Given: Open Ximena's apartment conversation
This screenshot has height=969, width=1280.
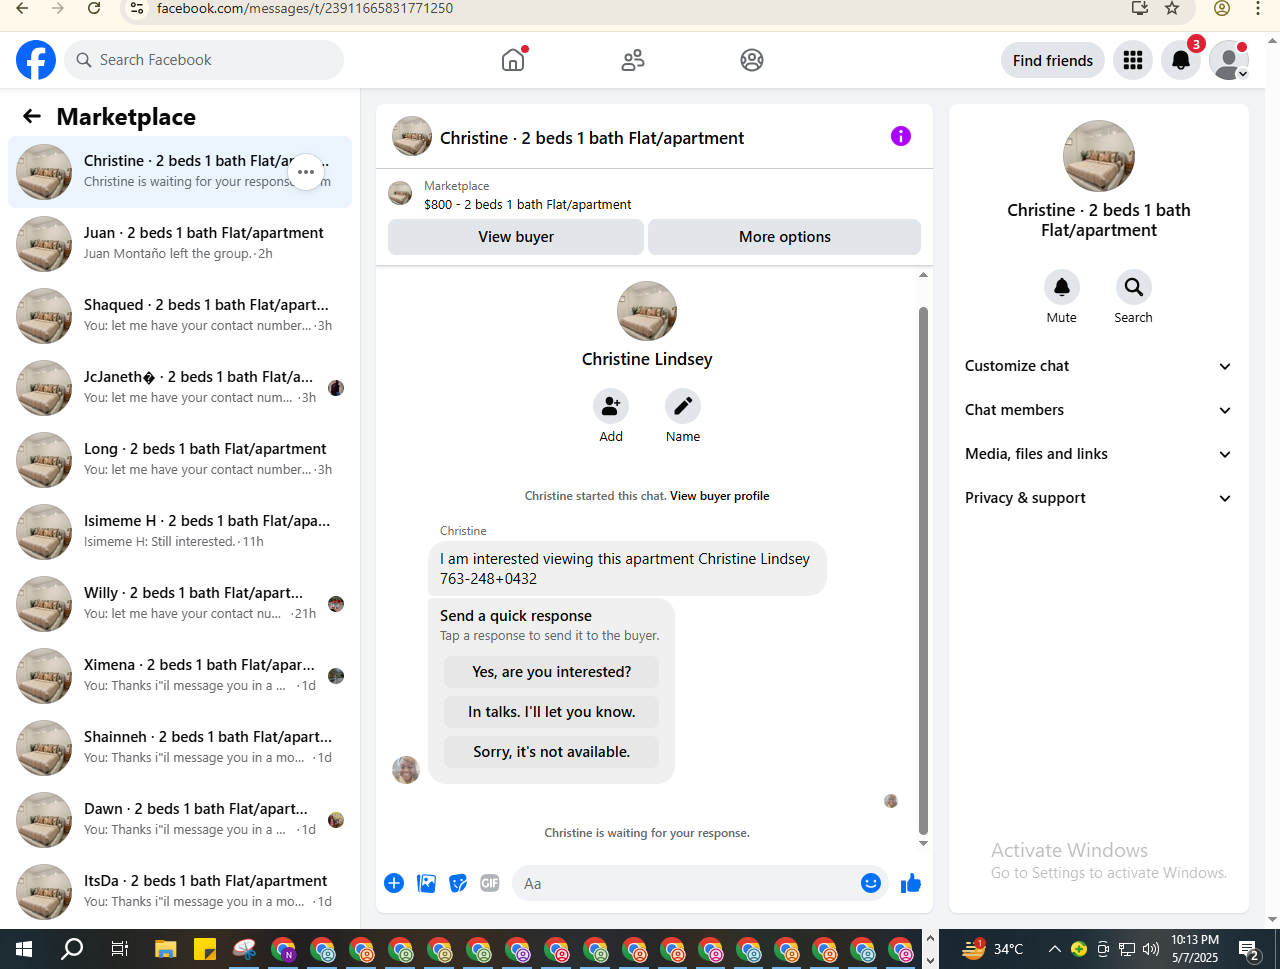Looking at the screenshot, I should [180, 676].
